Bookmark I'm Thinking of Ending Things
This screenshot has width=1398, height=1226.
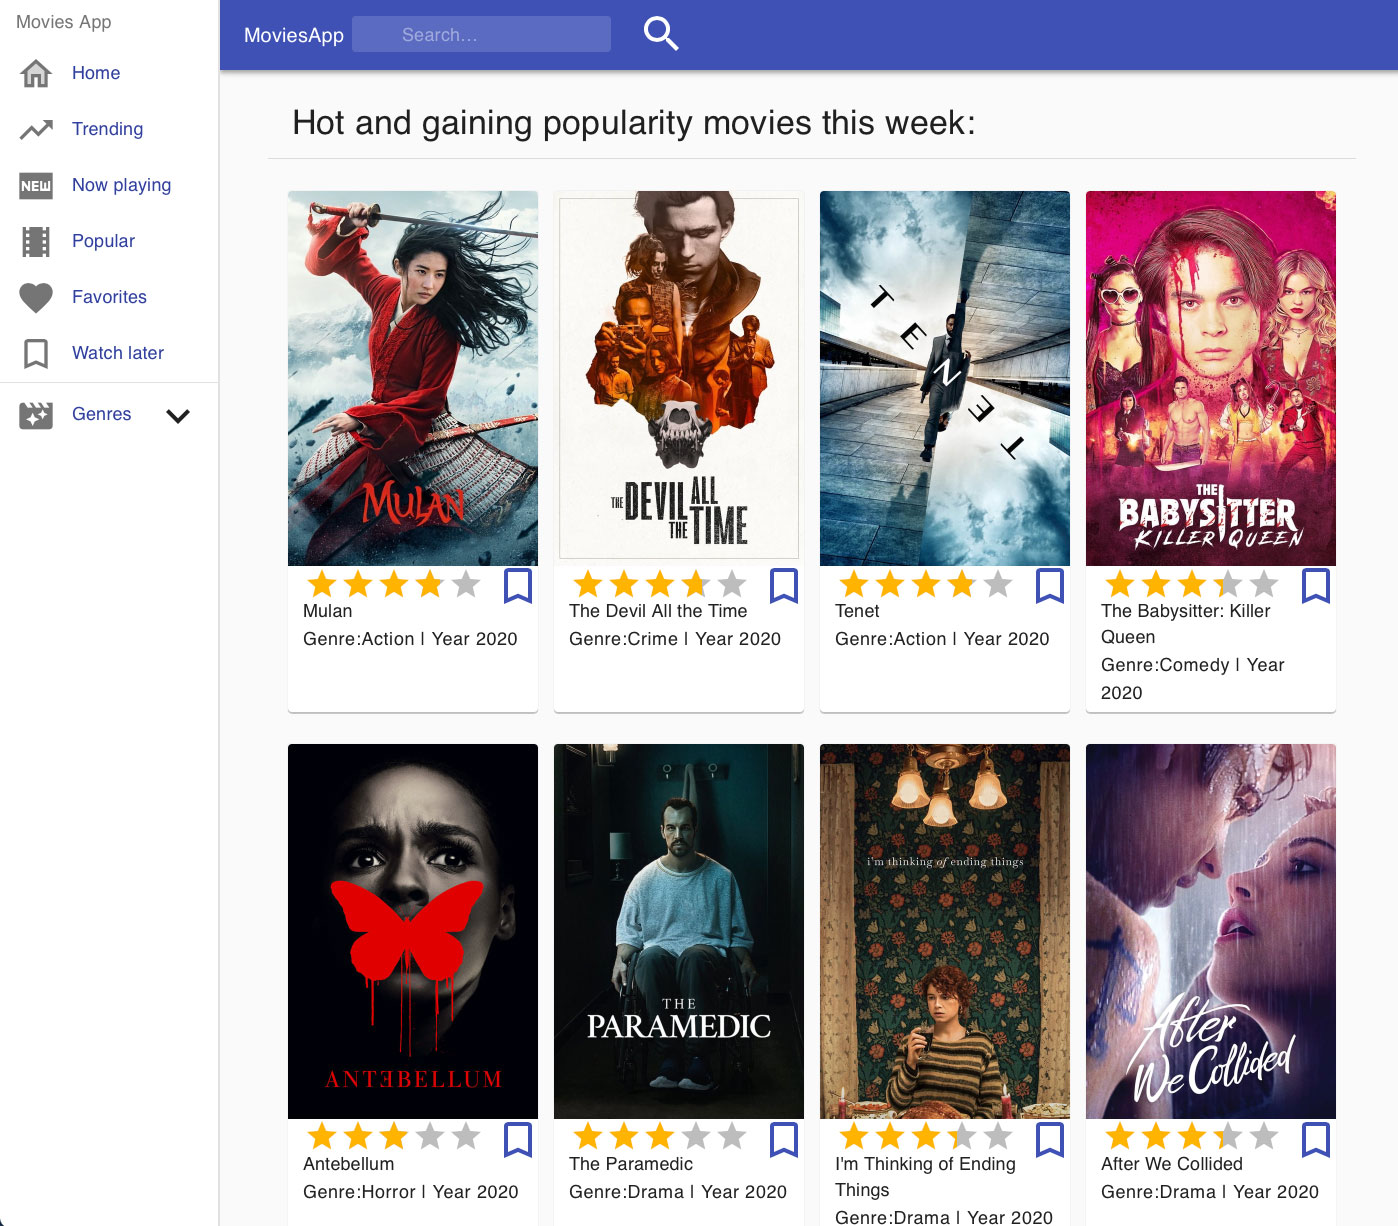pos(1050,1138)
